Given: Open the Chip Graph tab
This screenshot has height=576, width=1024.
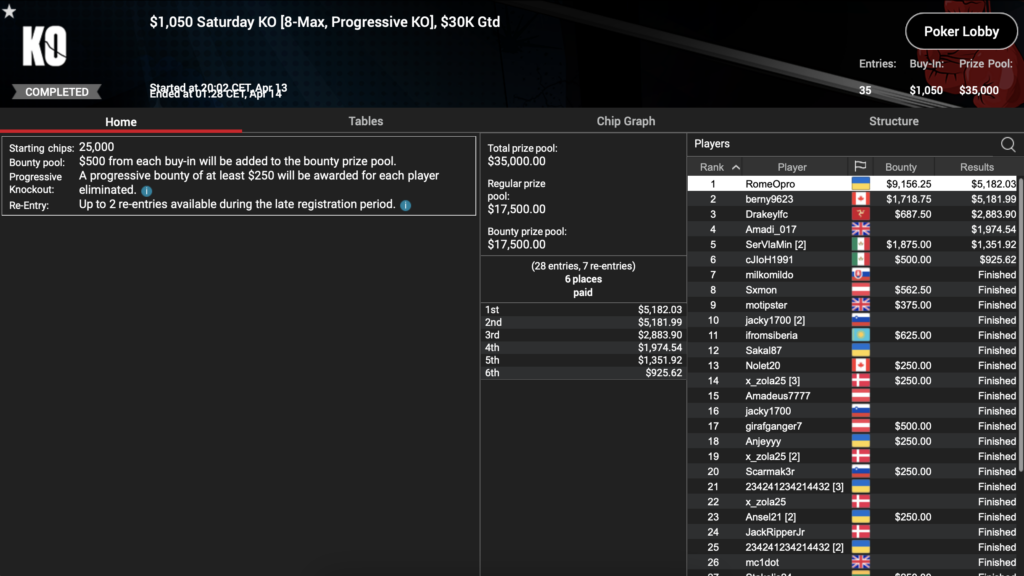Looking at the screenshot, I should tap(625, 121).
